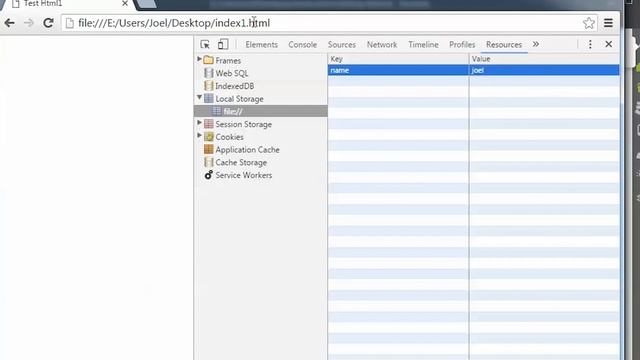This screenshot has width=640, height=360.
Task: Expand the Cookies tree node
Action: [199, 135]
